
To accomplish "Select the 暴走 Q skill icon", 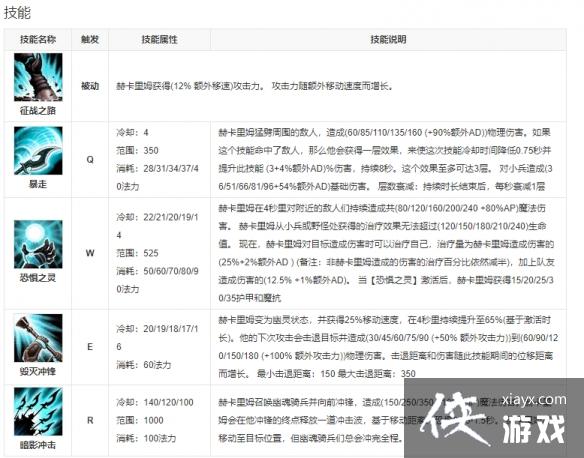I will pos(38,151).
